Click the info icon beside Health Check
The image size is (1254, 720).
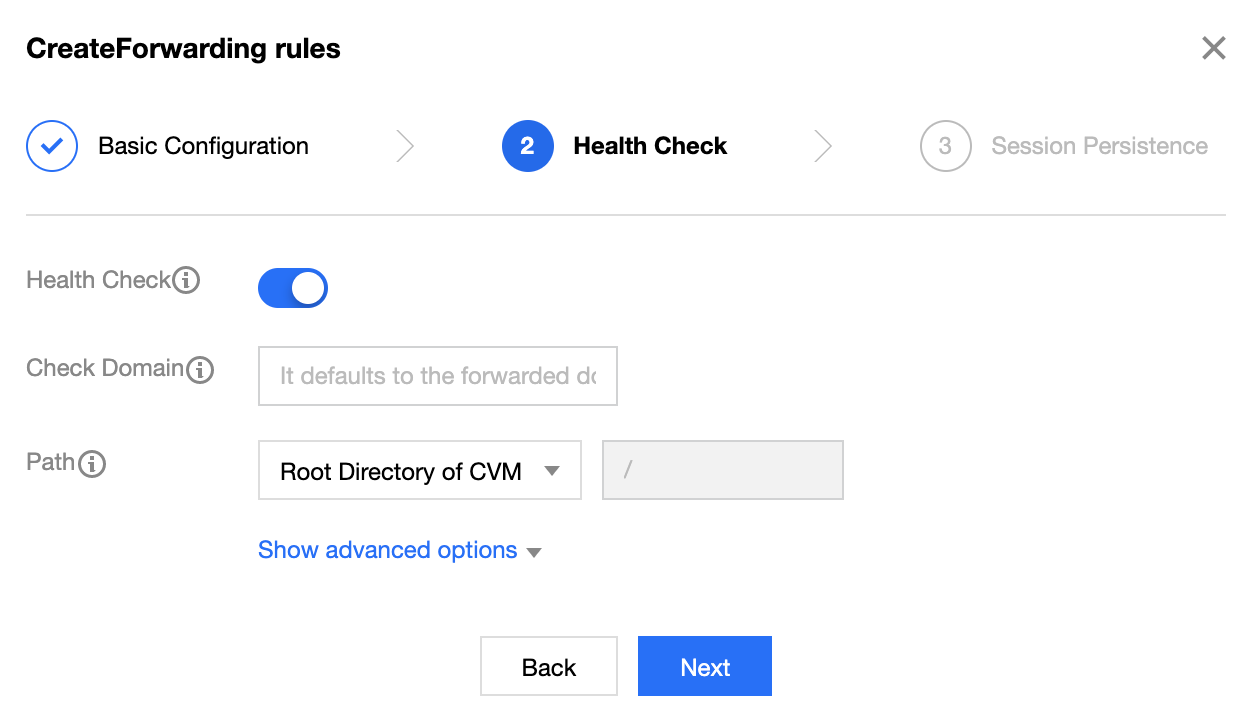tap(186, 281)
